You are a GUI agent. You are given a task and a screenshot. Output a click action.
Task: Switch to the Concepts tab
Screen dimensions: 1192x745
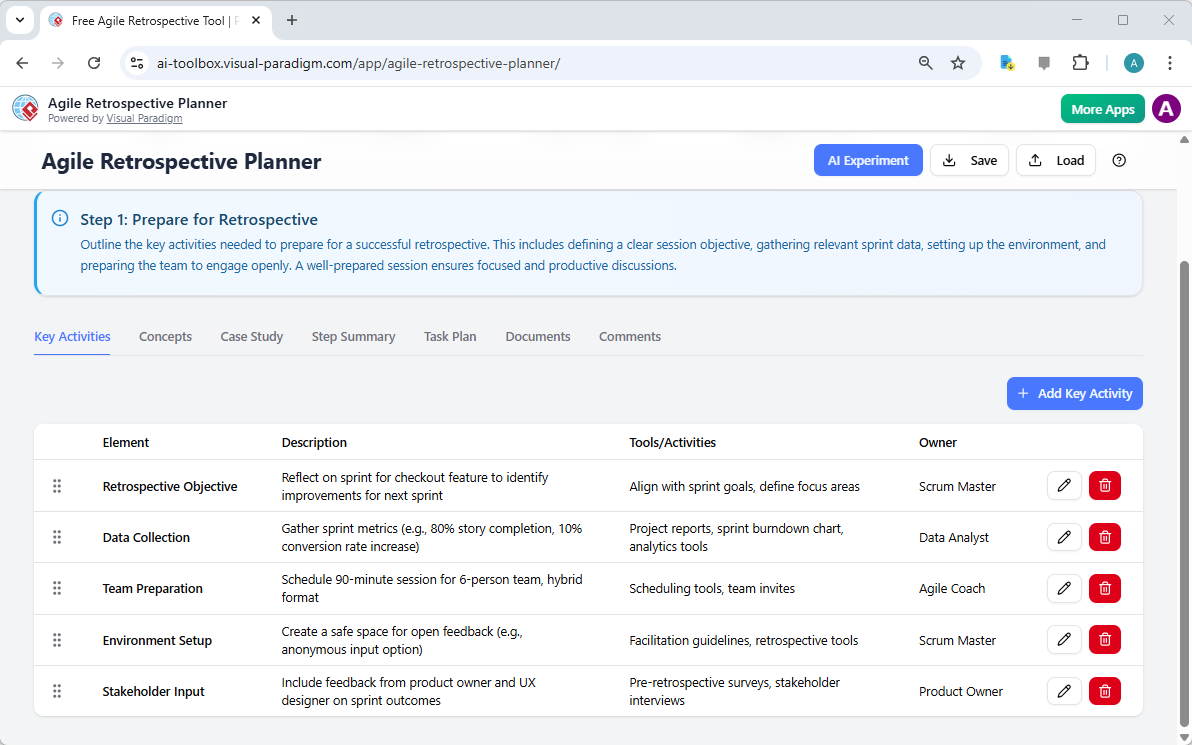point(165,336)
